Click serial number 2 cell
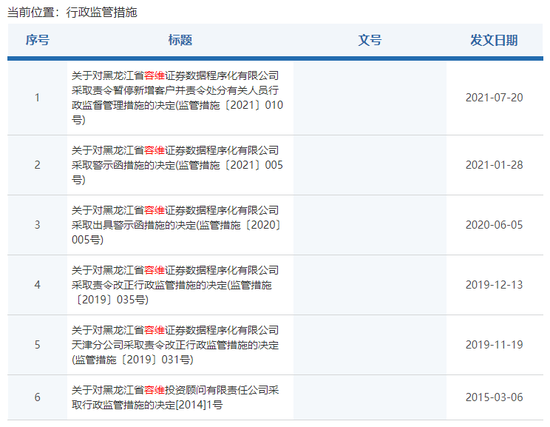 (x=37, y=165)
